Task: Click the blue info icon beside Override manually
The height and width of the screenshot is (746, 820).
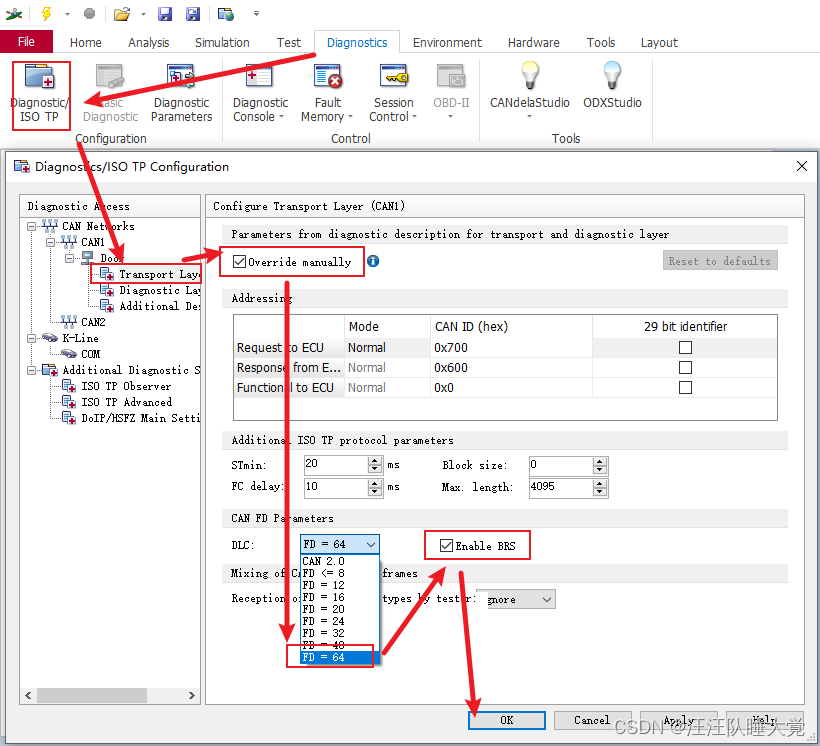Action: pos(373,261)
